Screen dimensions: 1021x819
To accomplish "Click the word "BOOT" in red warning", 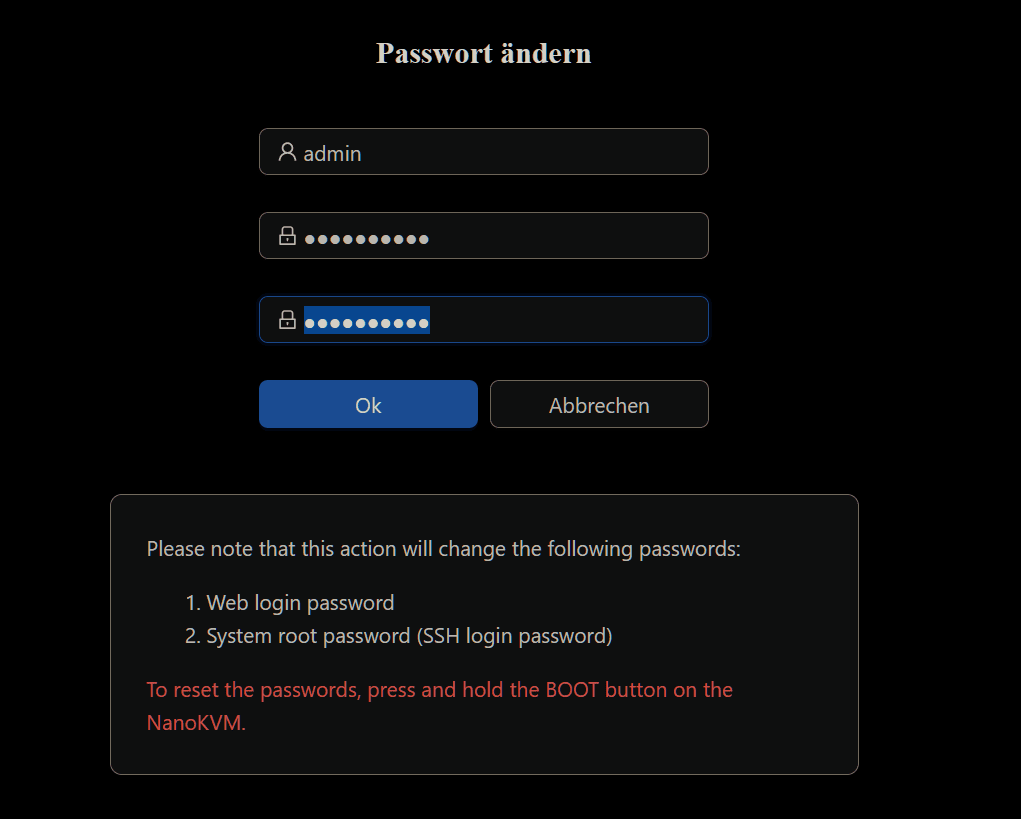I will (x=572, y=690).
